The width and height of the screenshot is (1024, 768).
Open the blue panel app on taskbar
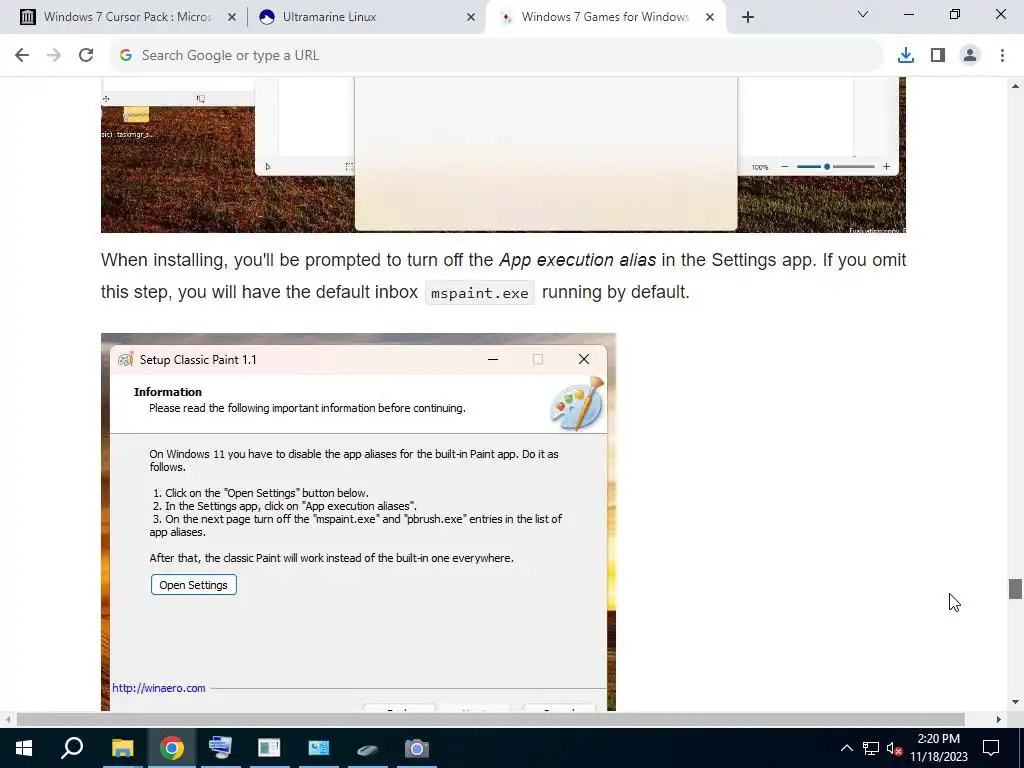(319, 748)
